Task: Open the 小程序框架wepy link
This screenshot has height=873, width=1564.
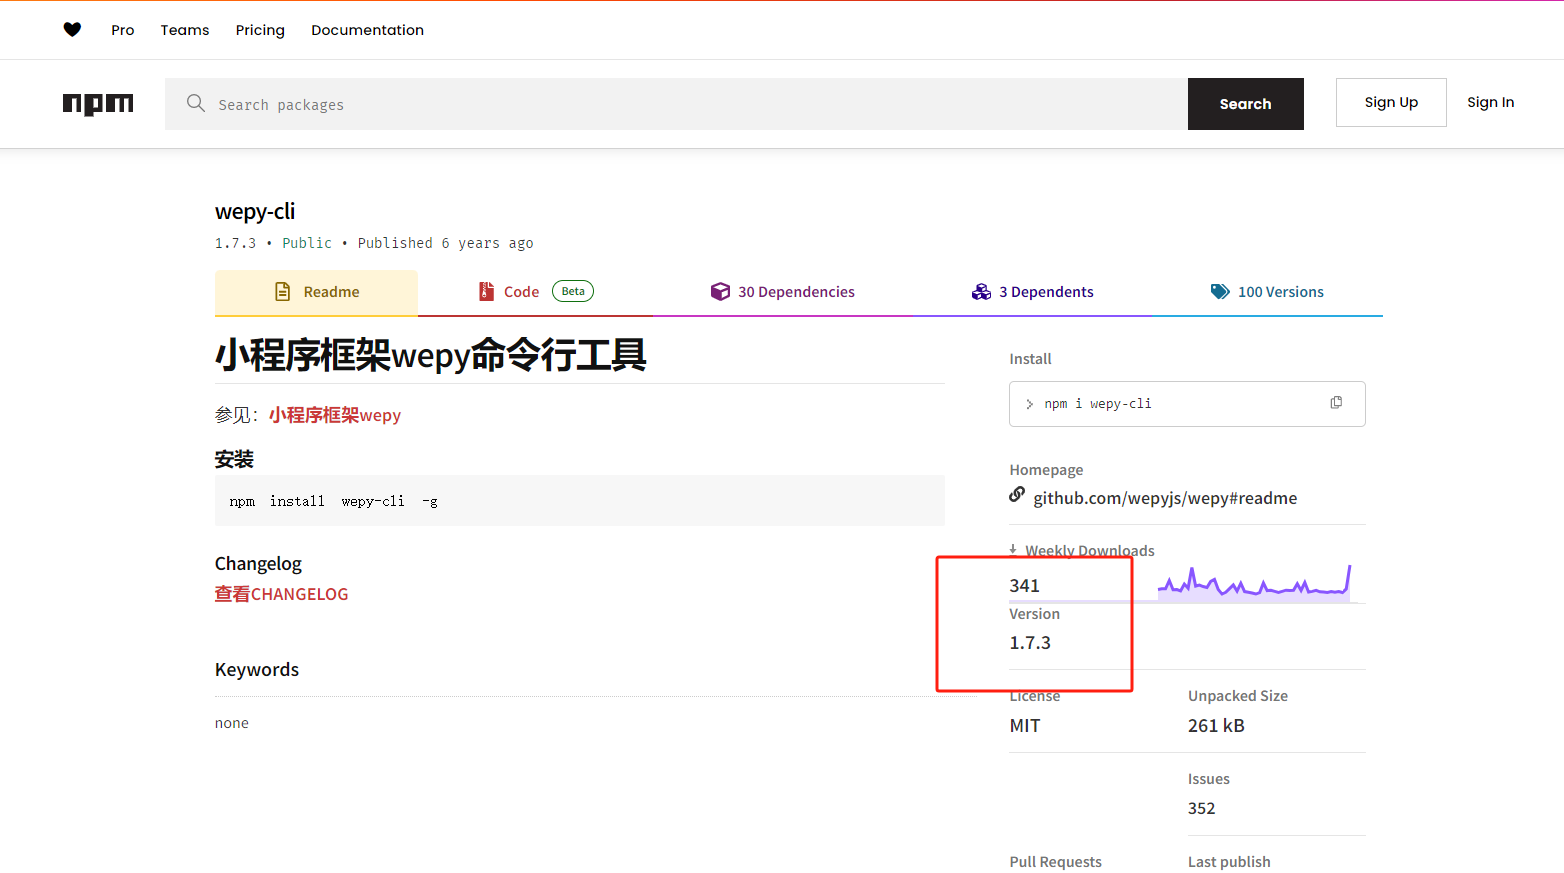Action: [335, 415]
